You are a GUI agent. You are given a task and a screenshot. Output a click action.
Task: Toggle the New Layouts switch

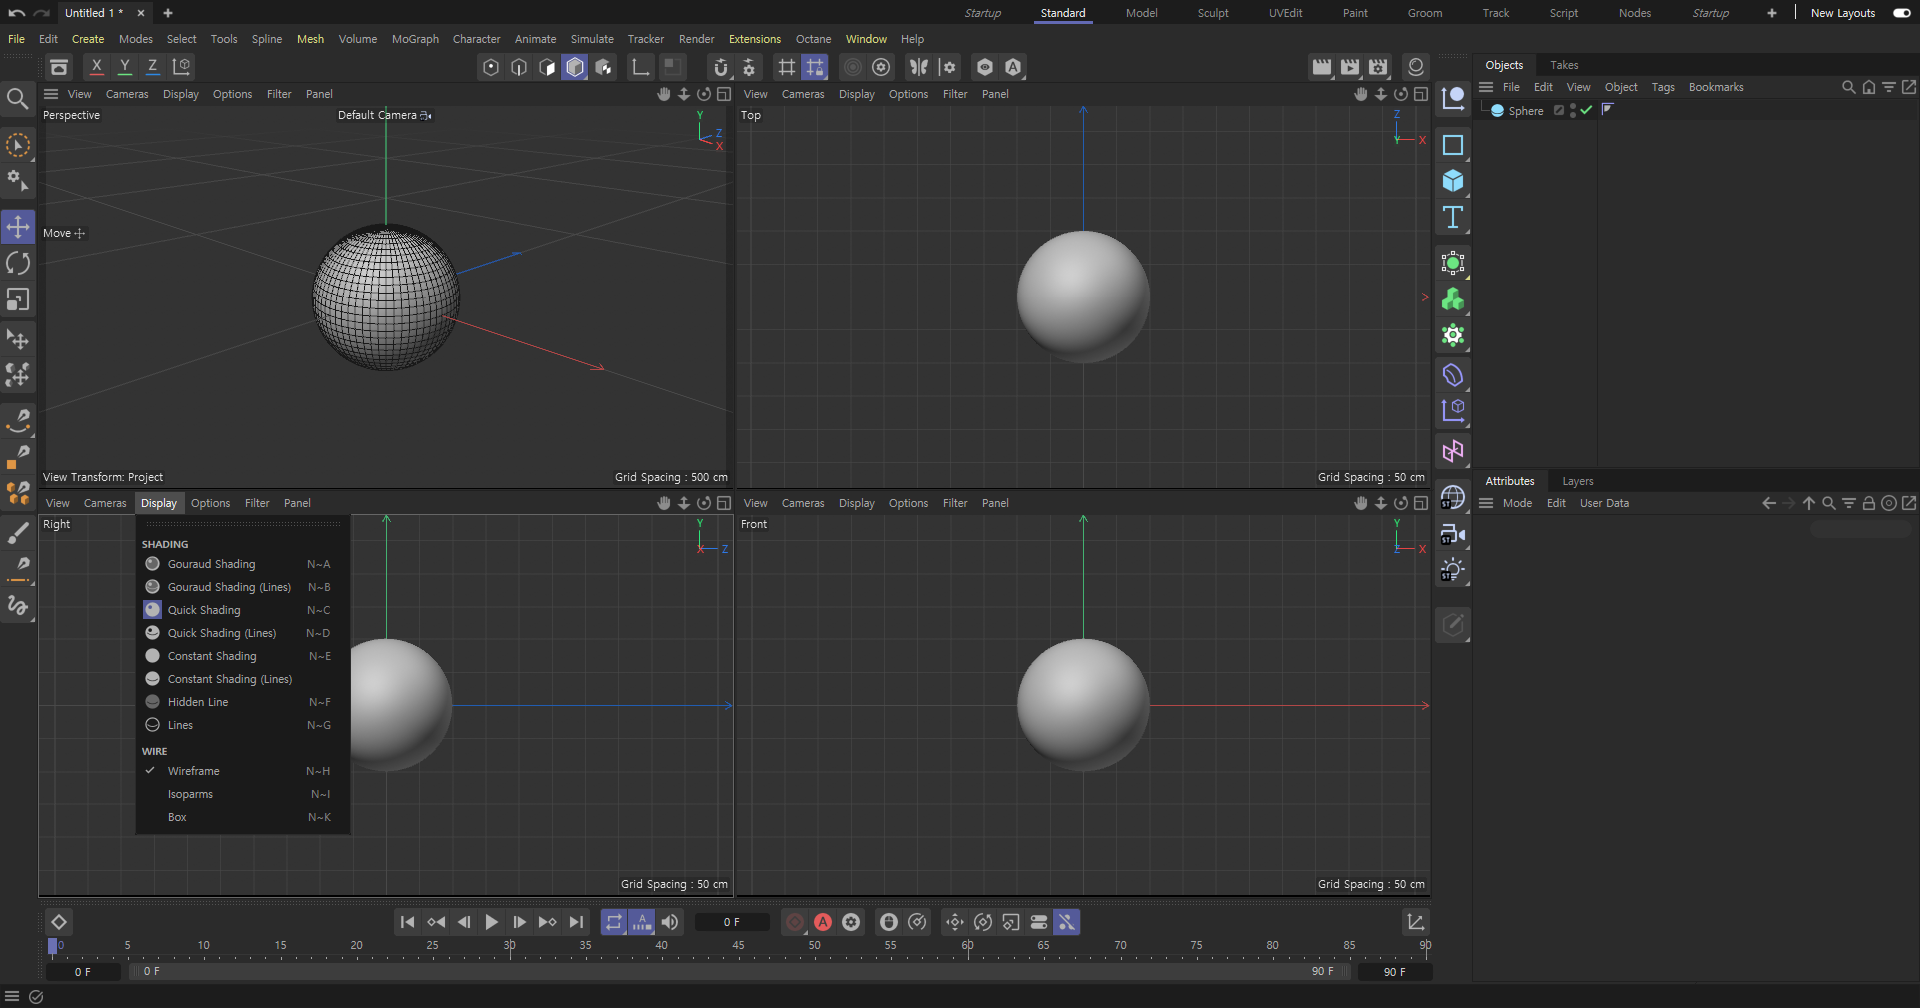[x=1901, y=13]
